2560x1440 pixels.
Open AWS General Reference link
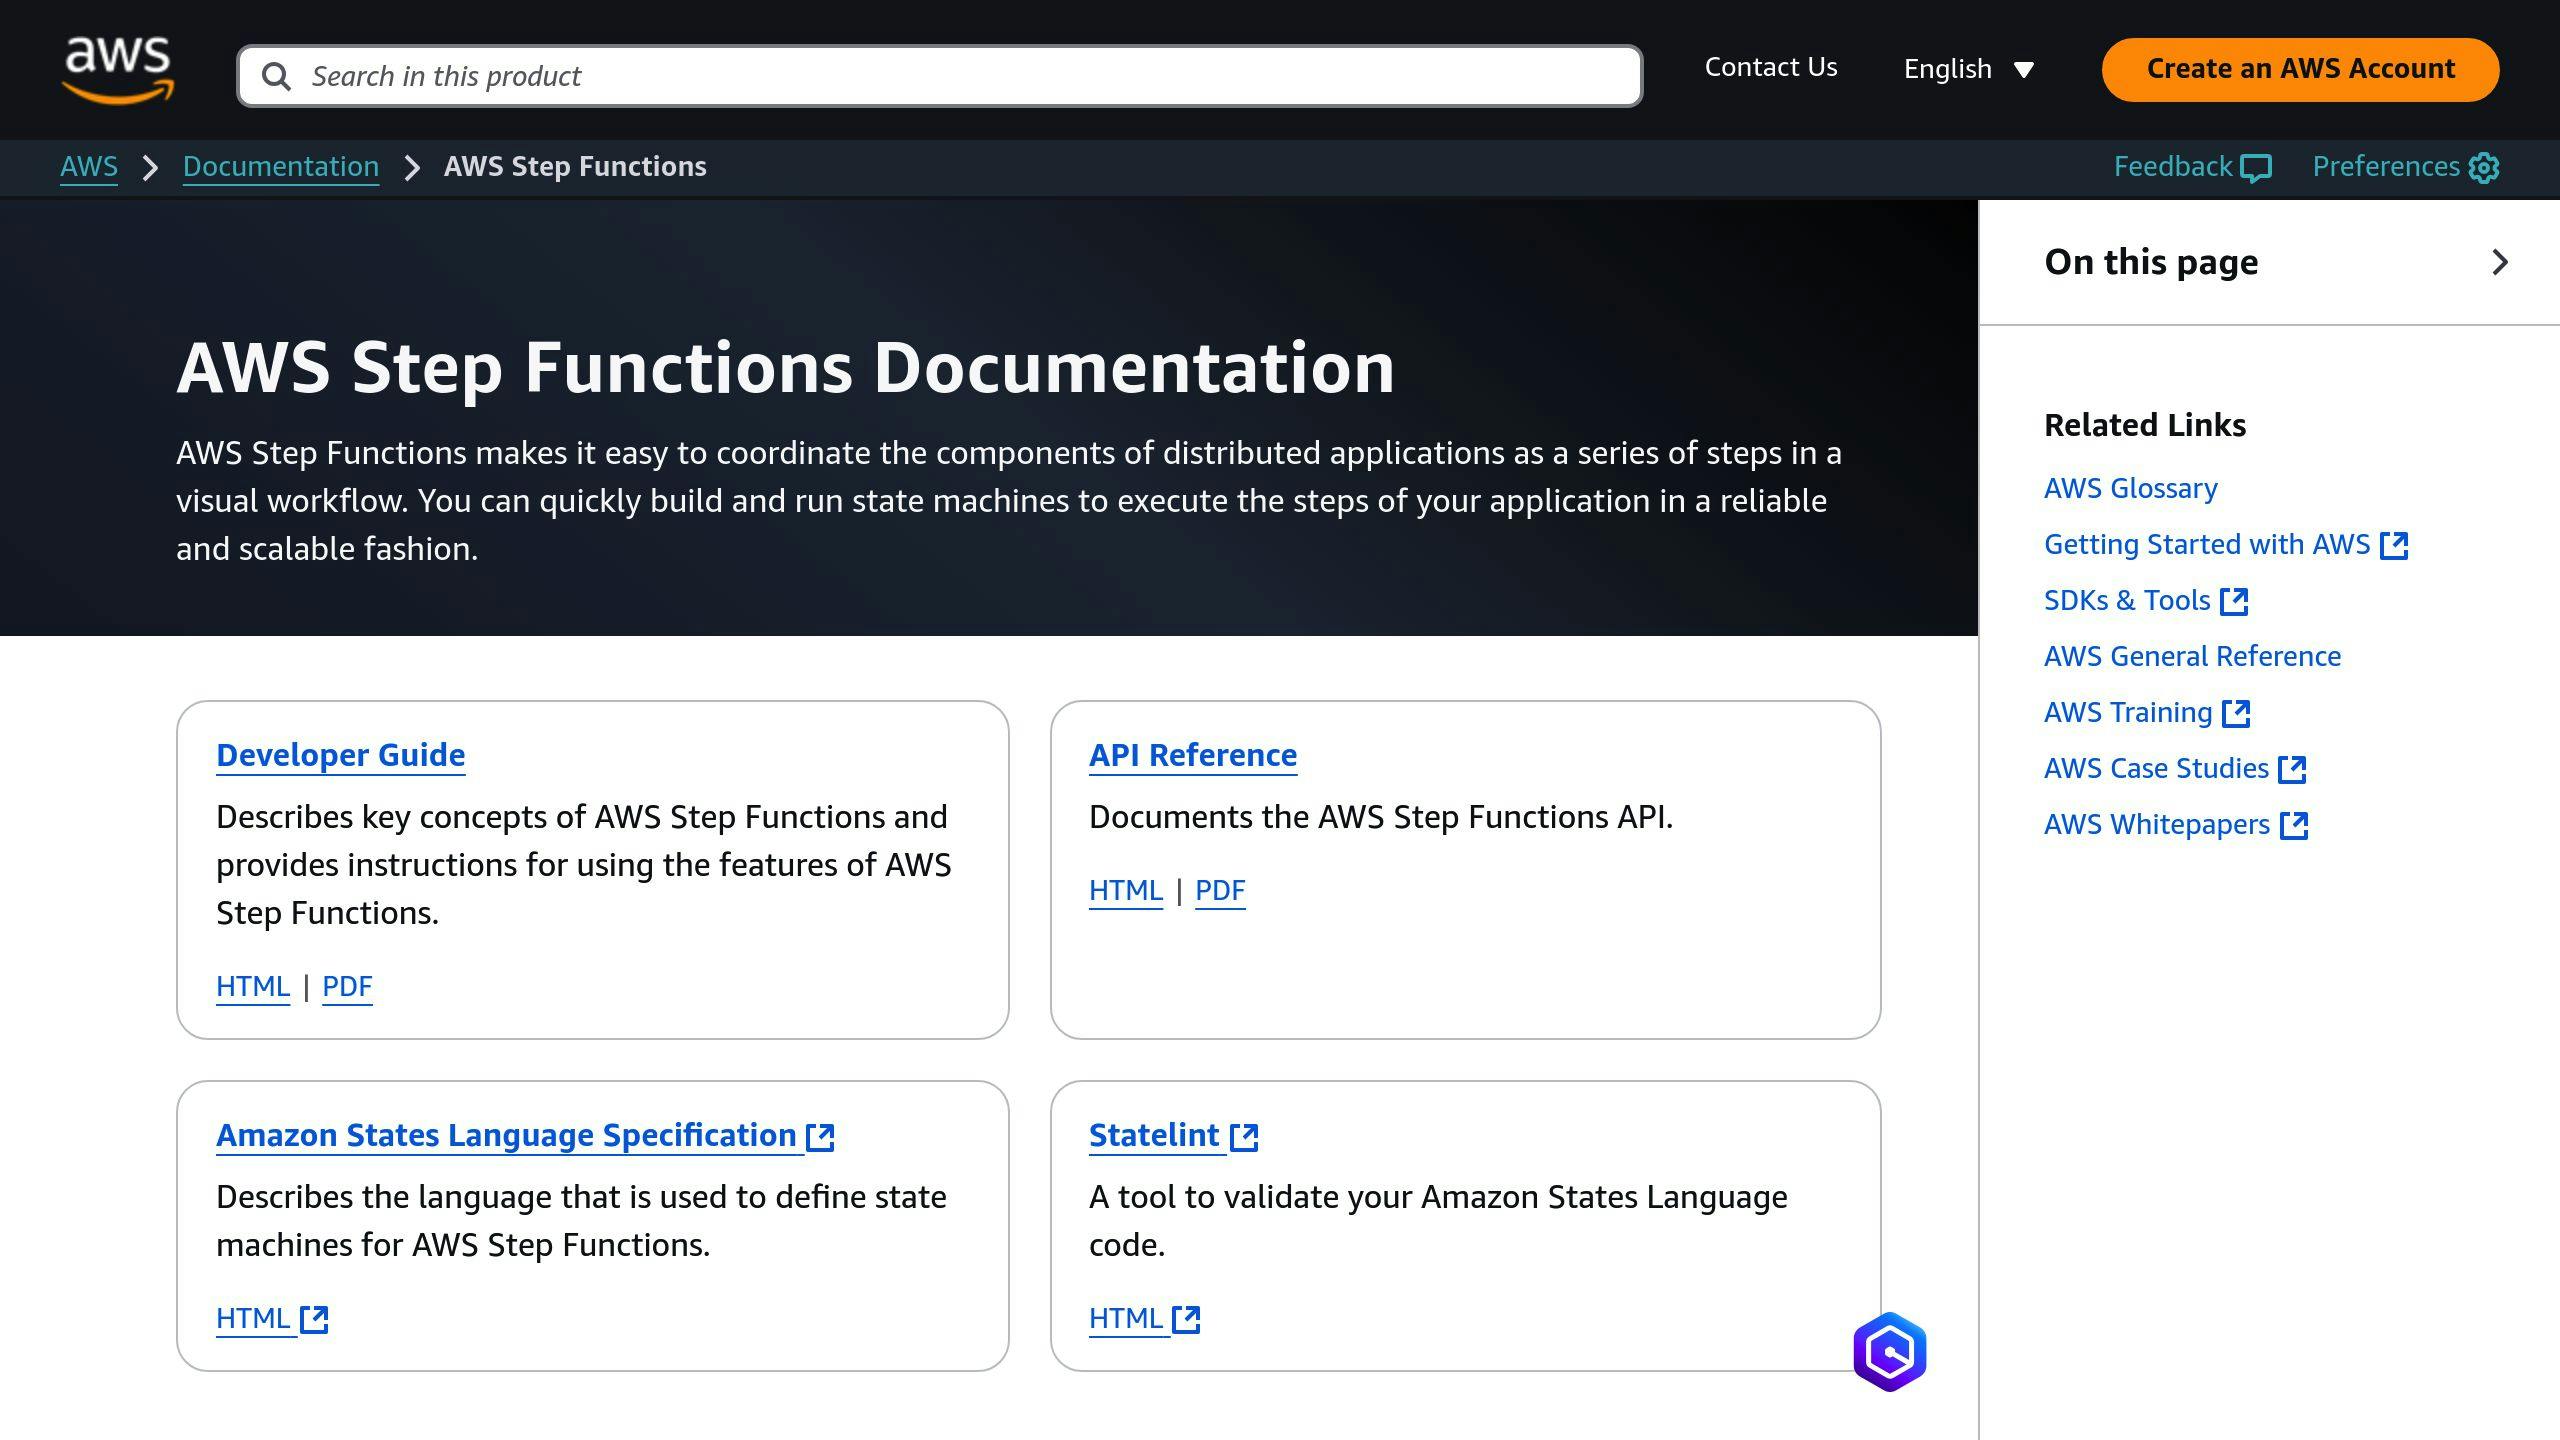[x=2192, y=656]
